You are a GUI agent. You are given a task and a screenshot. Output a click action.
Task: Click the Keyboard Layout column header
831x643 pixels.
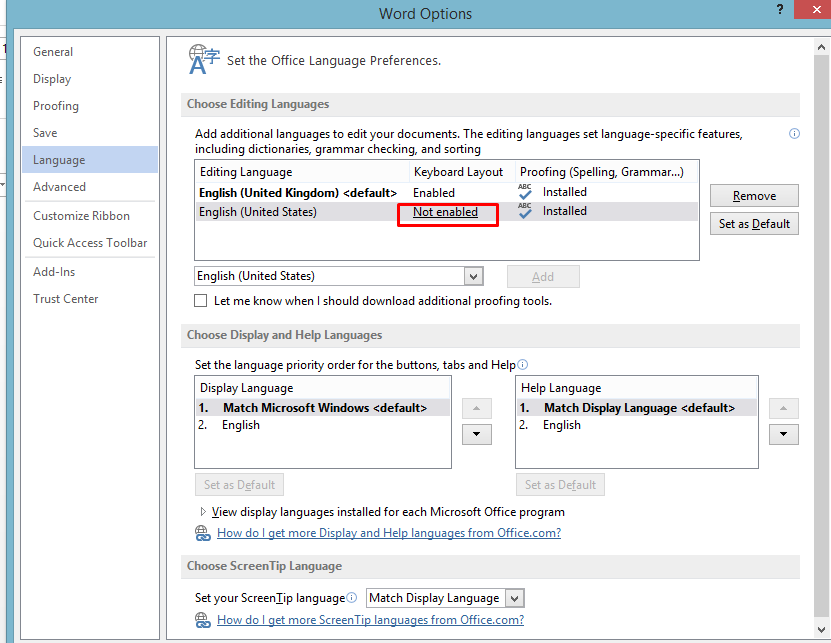(463, 172)
